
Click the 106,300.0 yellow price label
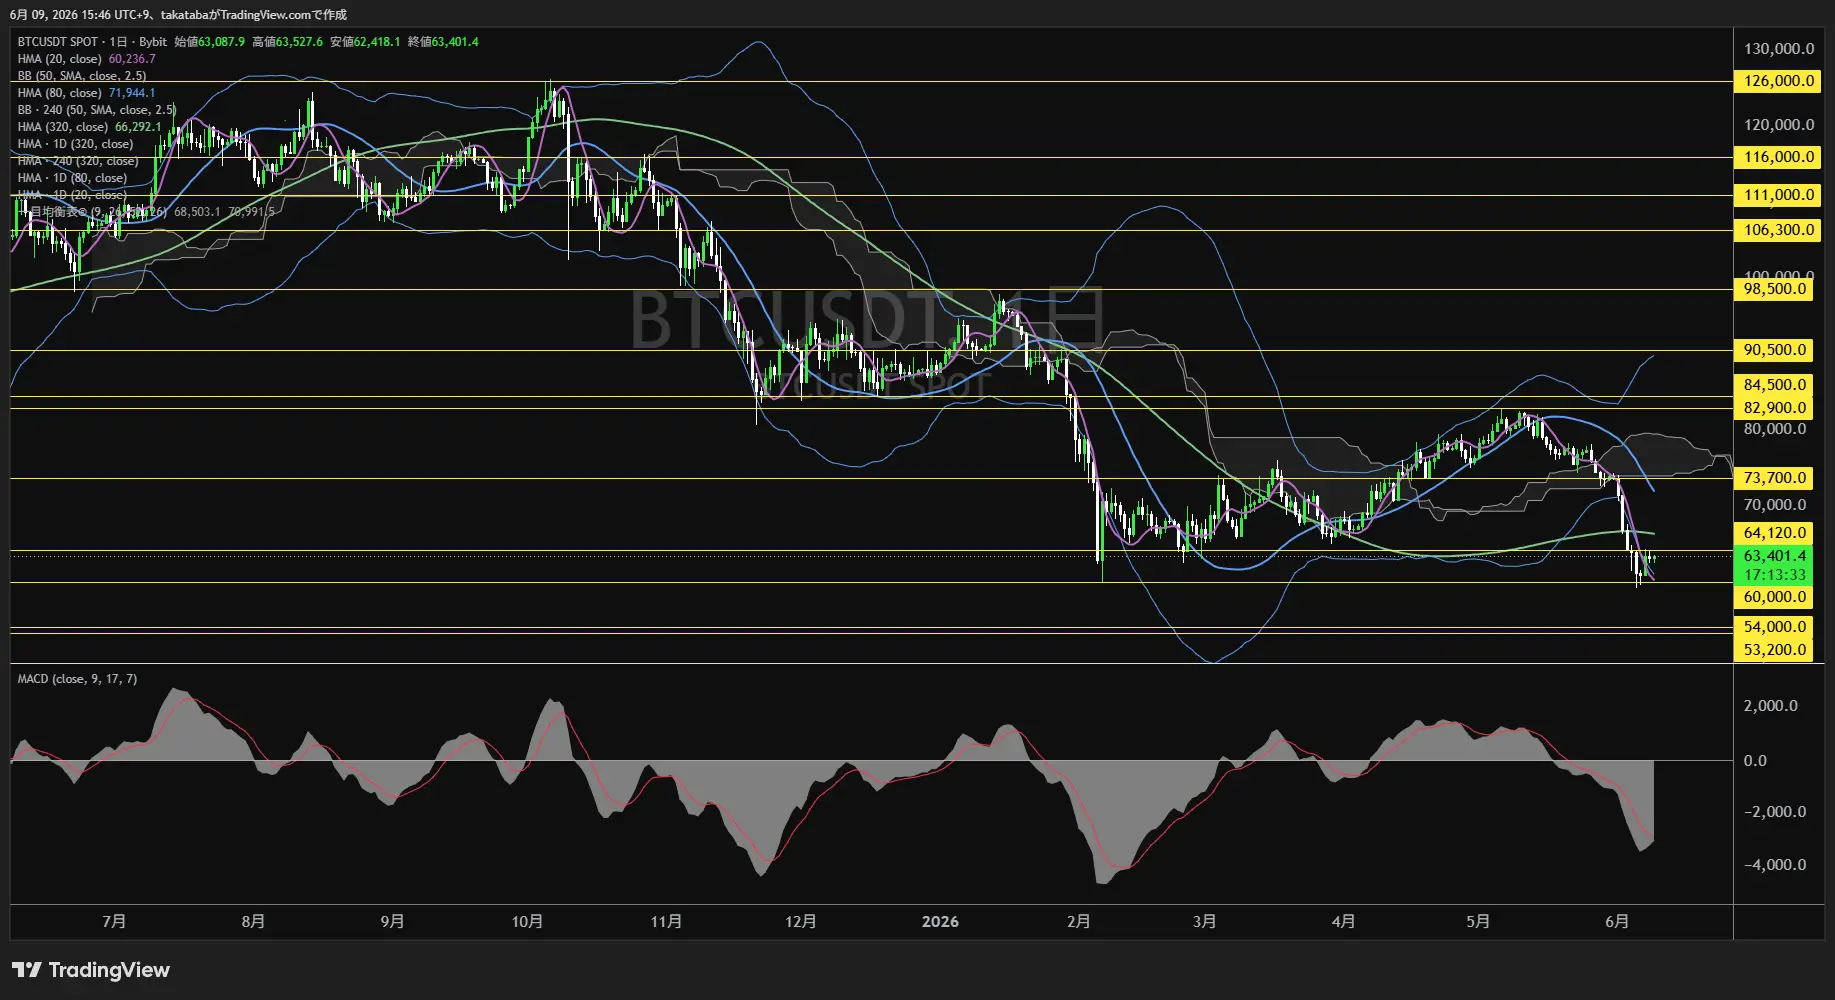(1779, 230)
